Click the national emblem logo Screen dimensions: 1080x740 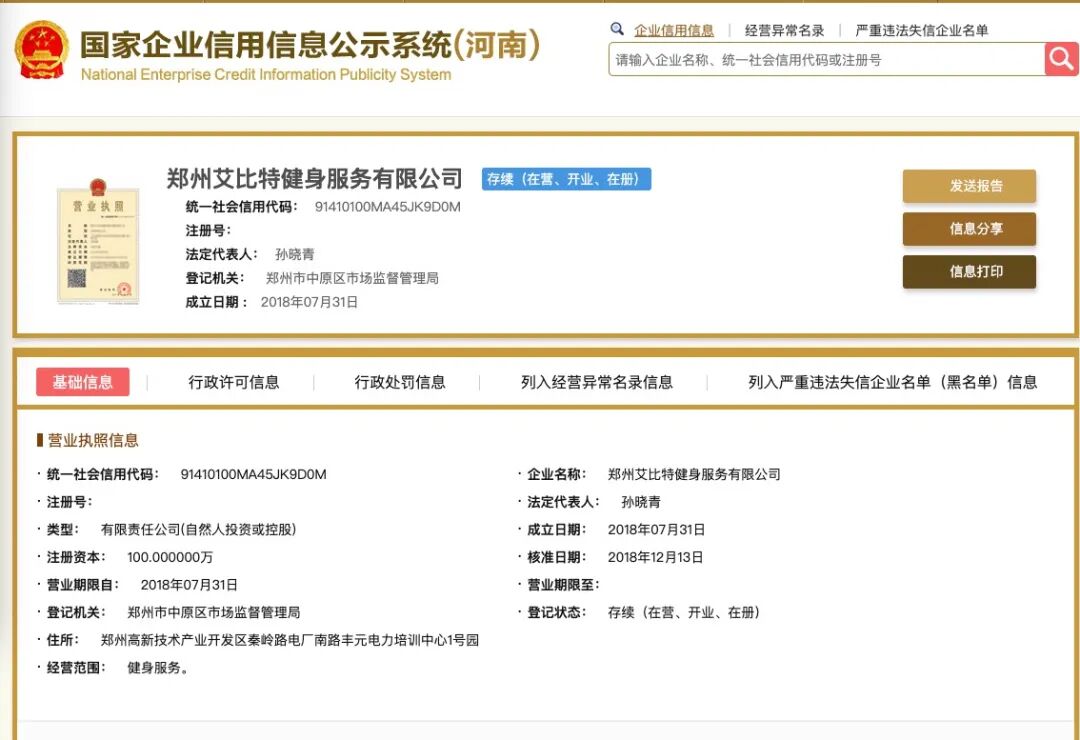42,50
